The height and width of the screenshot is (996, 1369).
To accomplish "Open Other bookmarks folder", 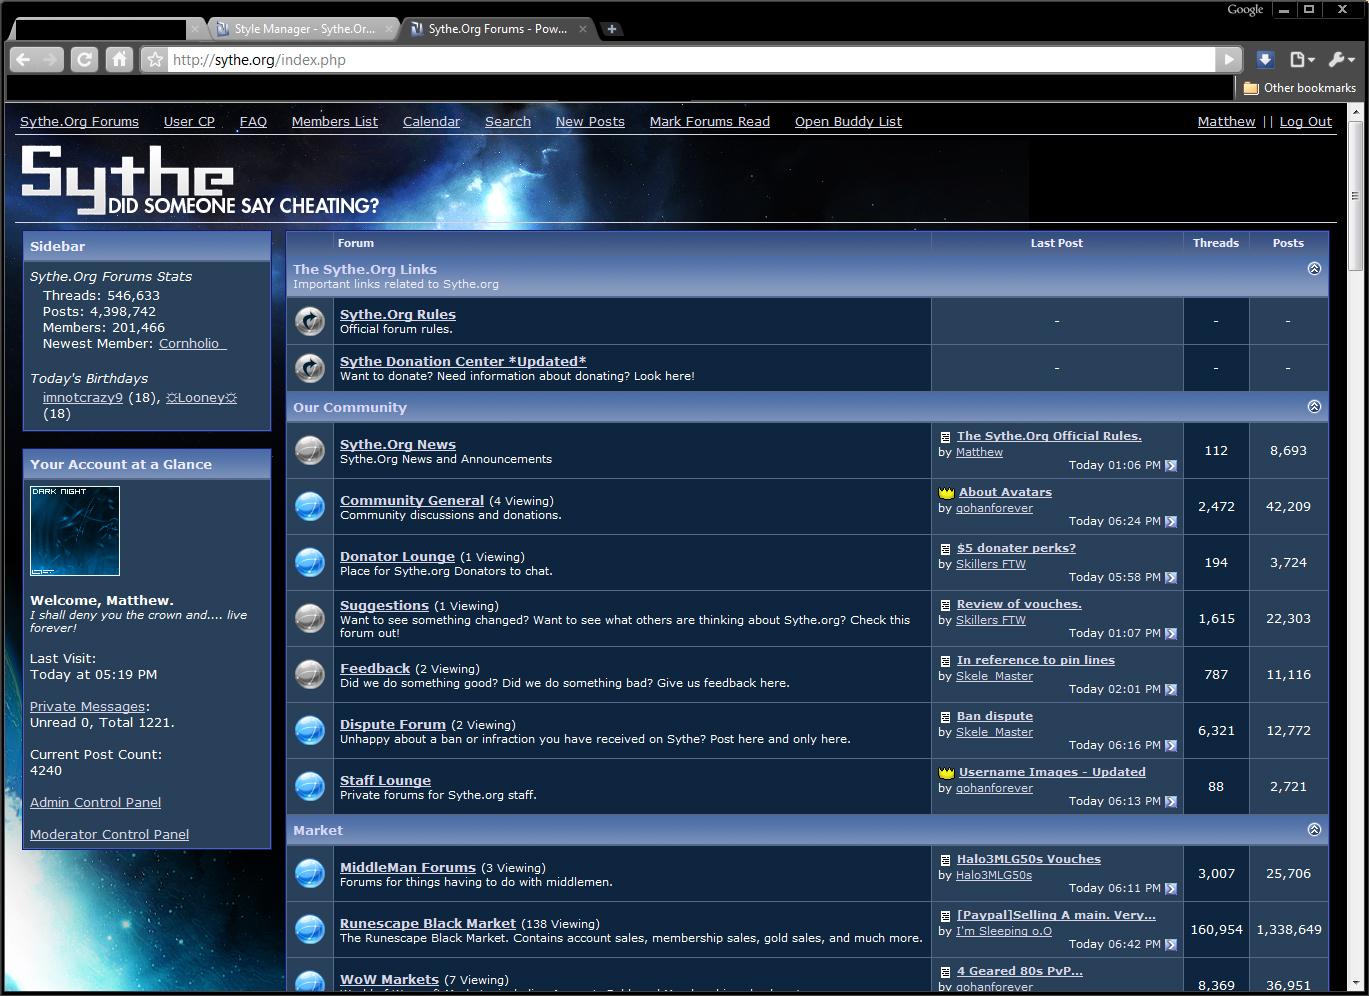I will (1299, 88).
